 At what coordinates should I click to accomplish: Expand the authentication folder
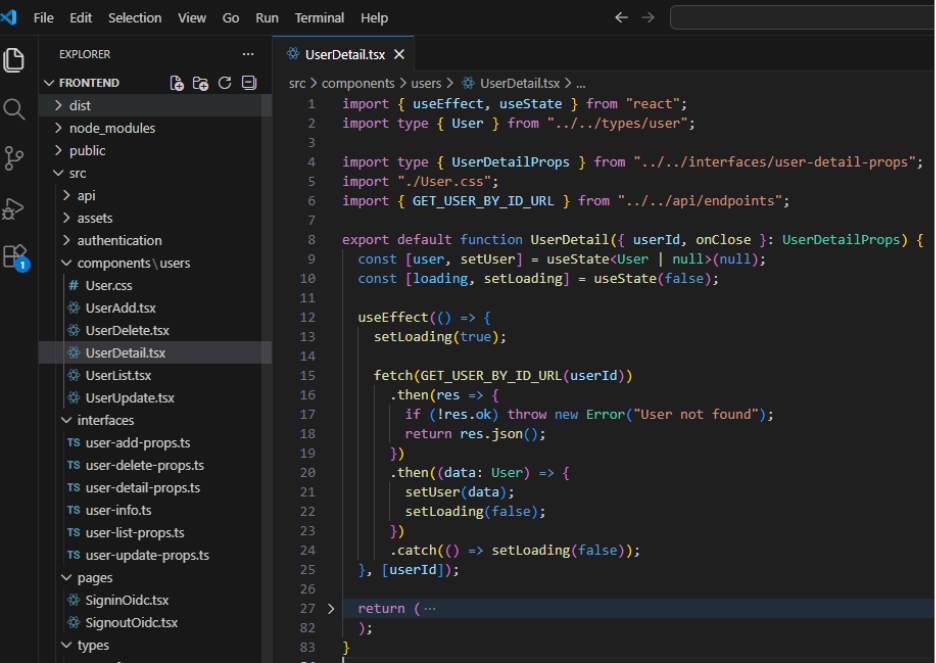click(119, 240)
